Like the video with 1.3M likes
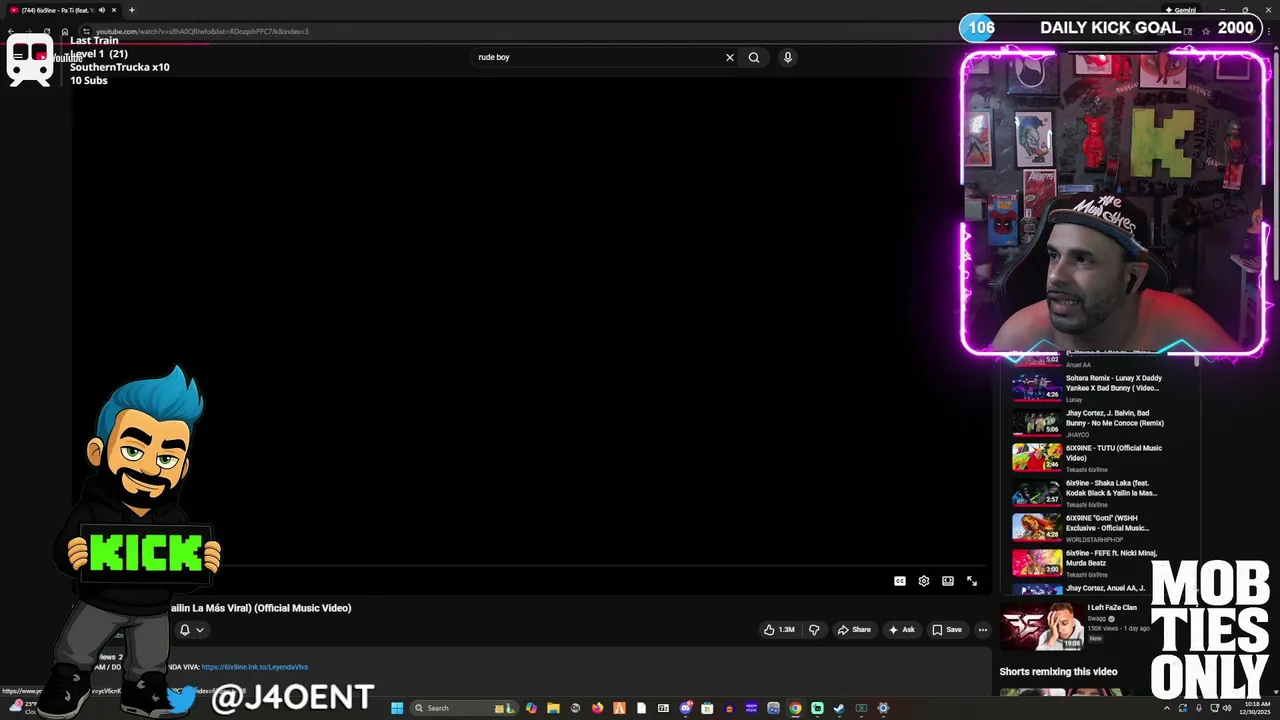 pos(779,630)
